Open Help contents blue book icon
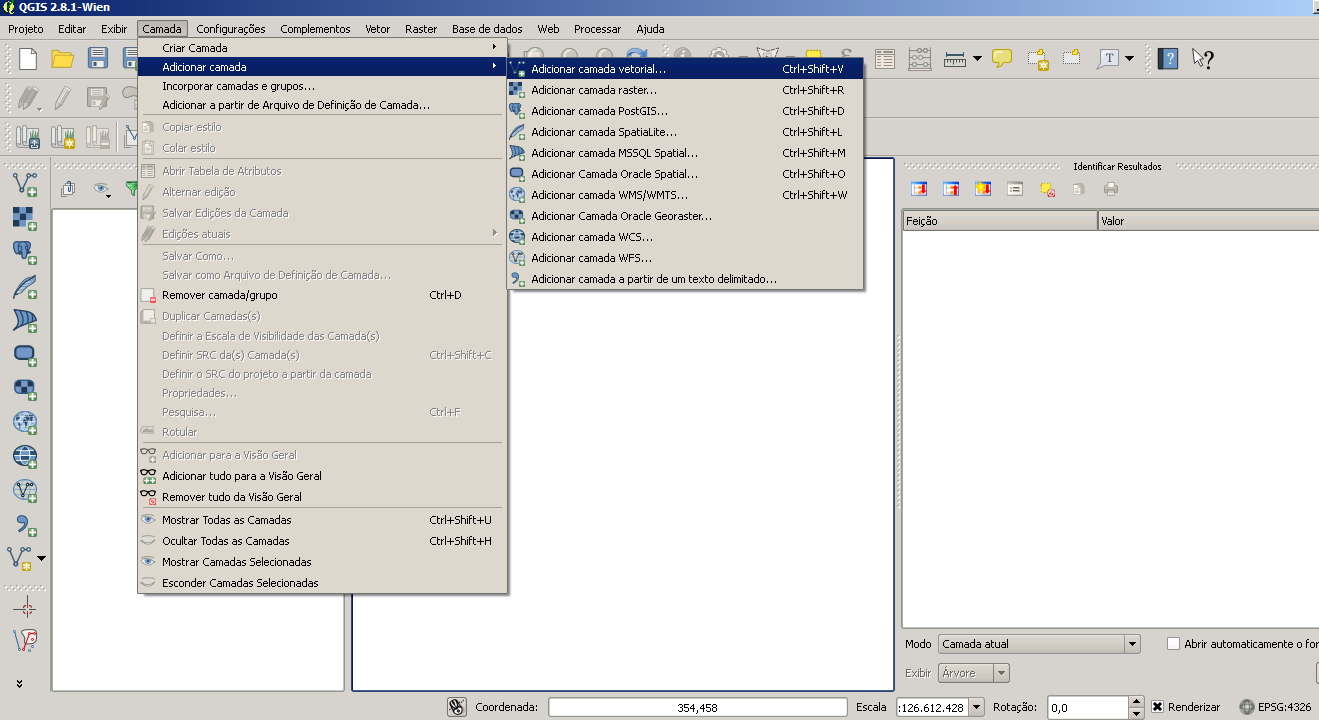 click(1167, 59)
